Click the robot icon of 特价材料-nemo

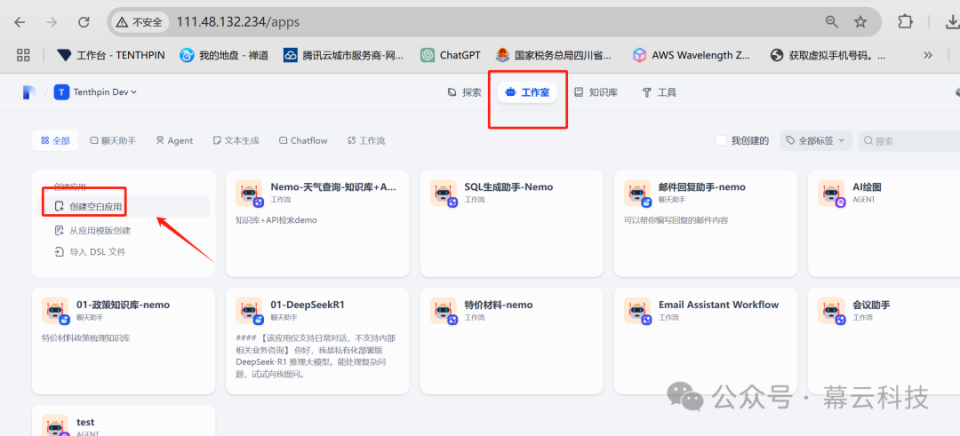443,310
